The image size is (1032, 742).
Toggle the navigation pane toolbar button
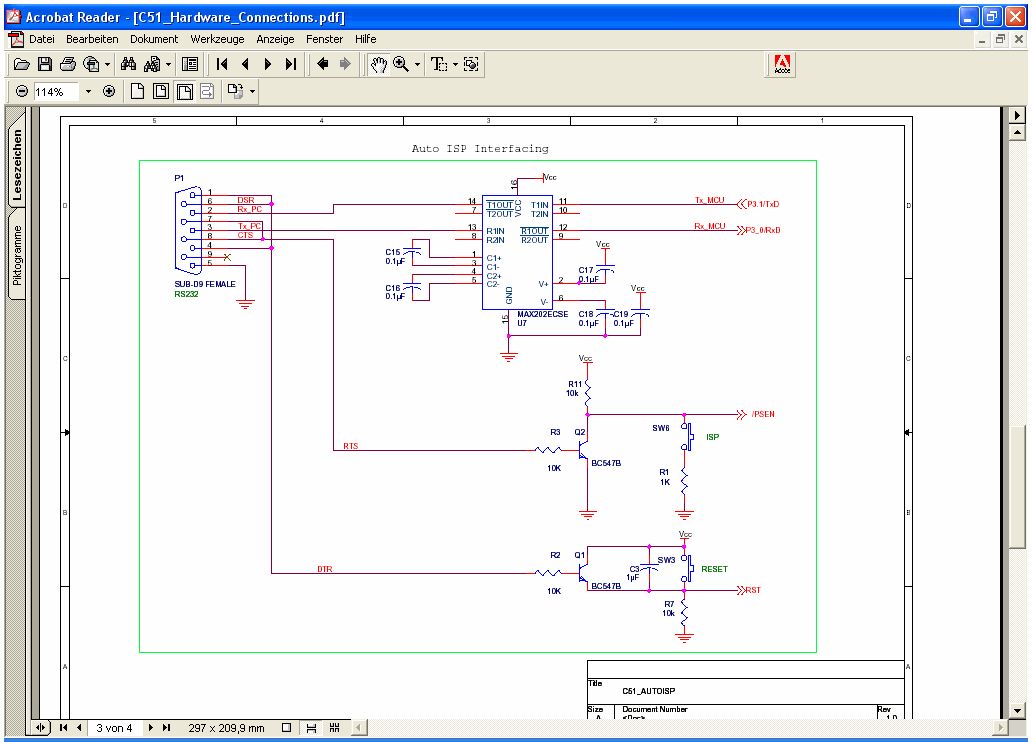click(190, 64)
